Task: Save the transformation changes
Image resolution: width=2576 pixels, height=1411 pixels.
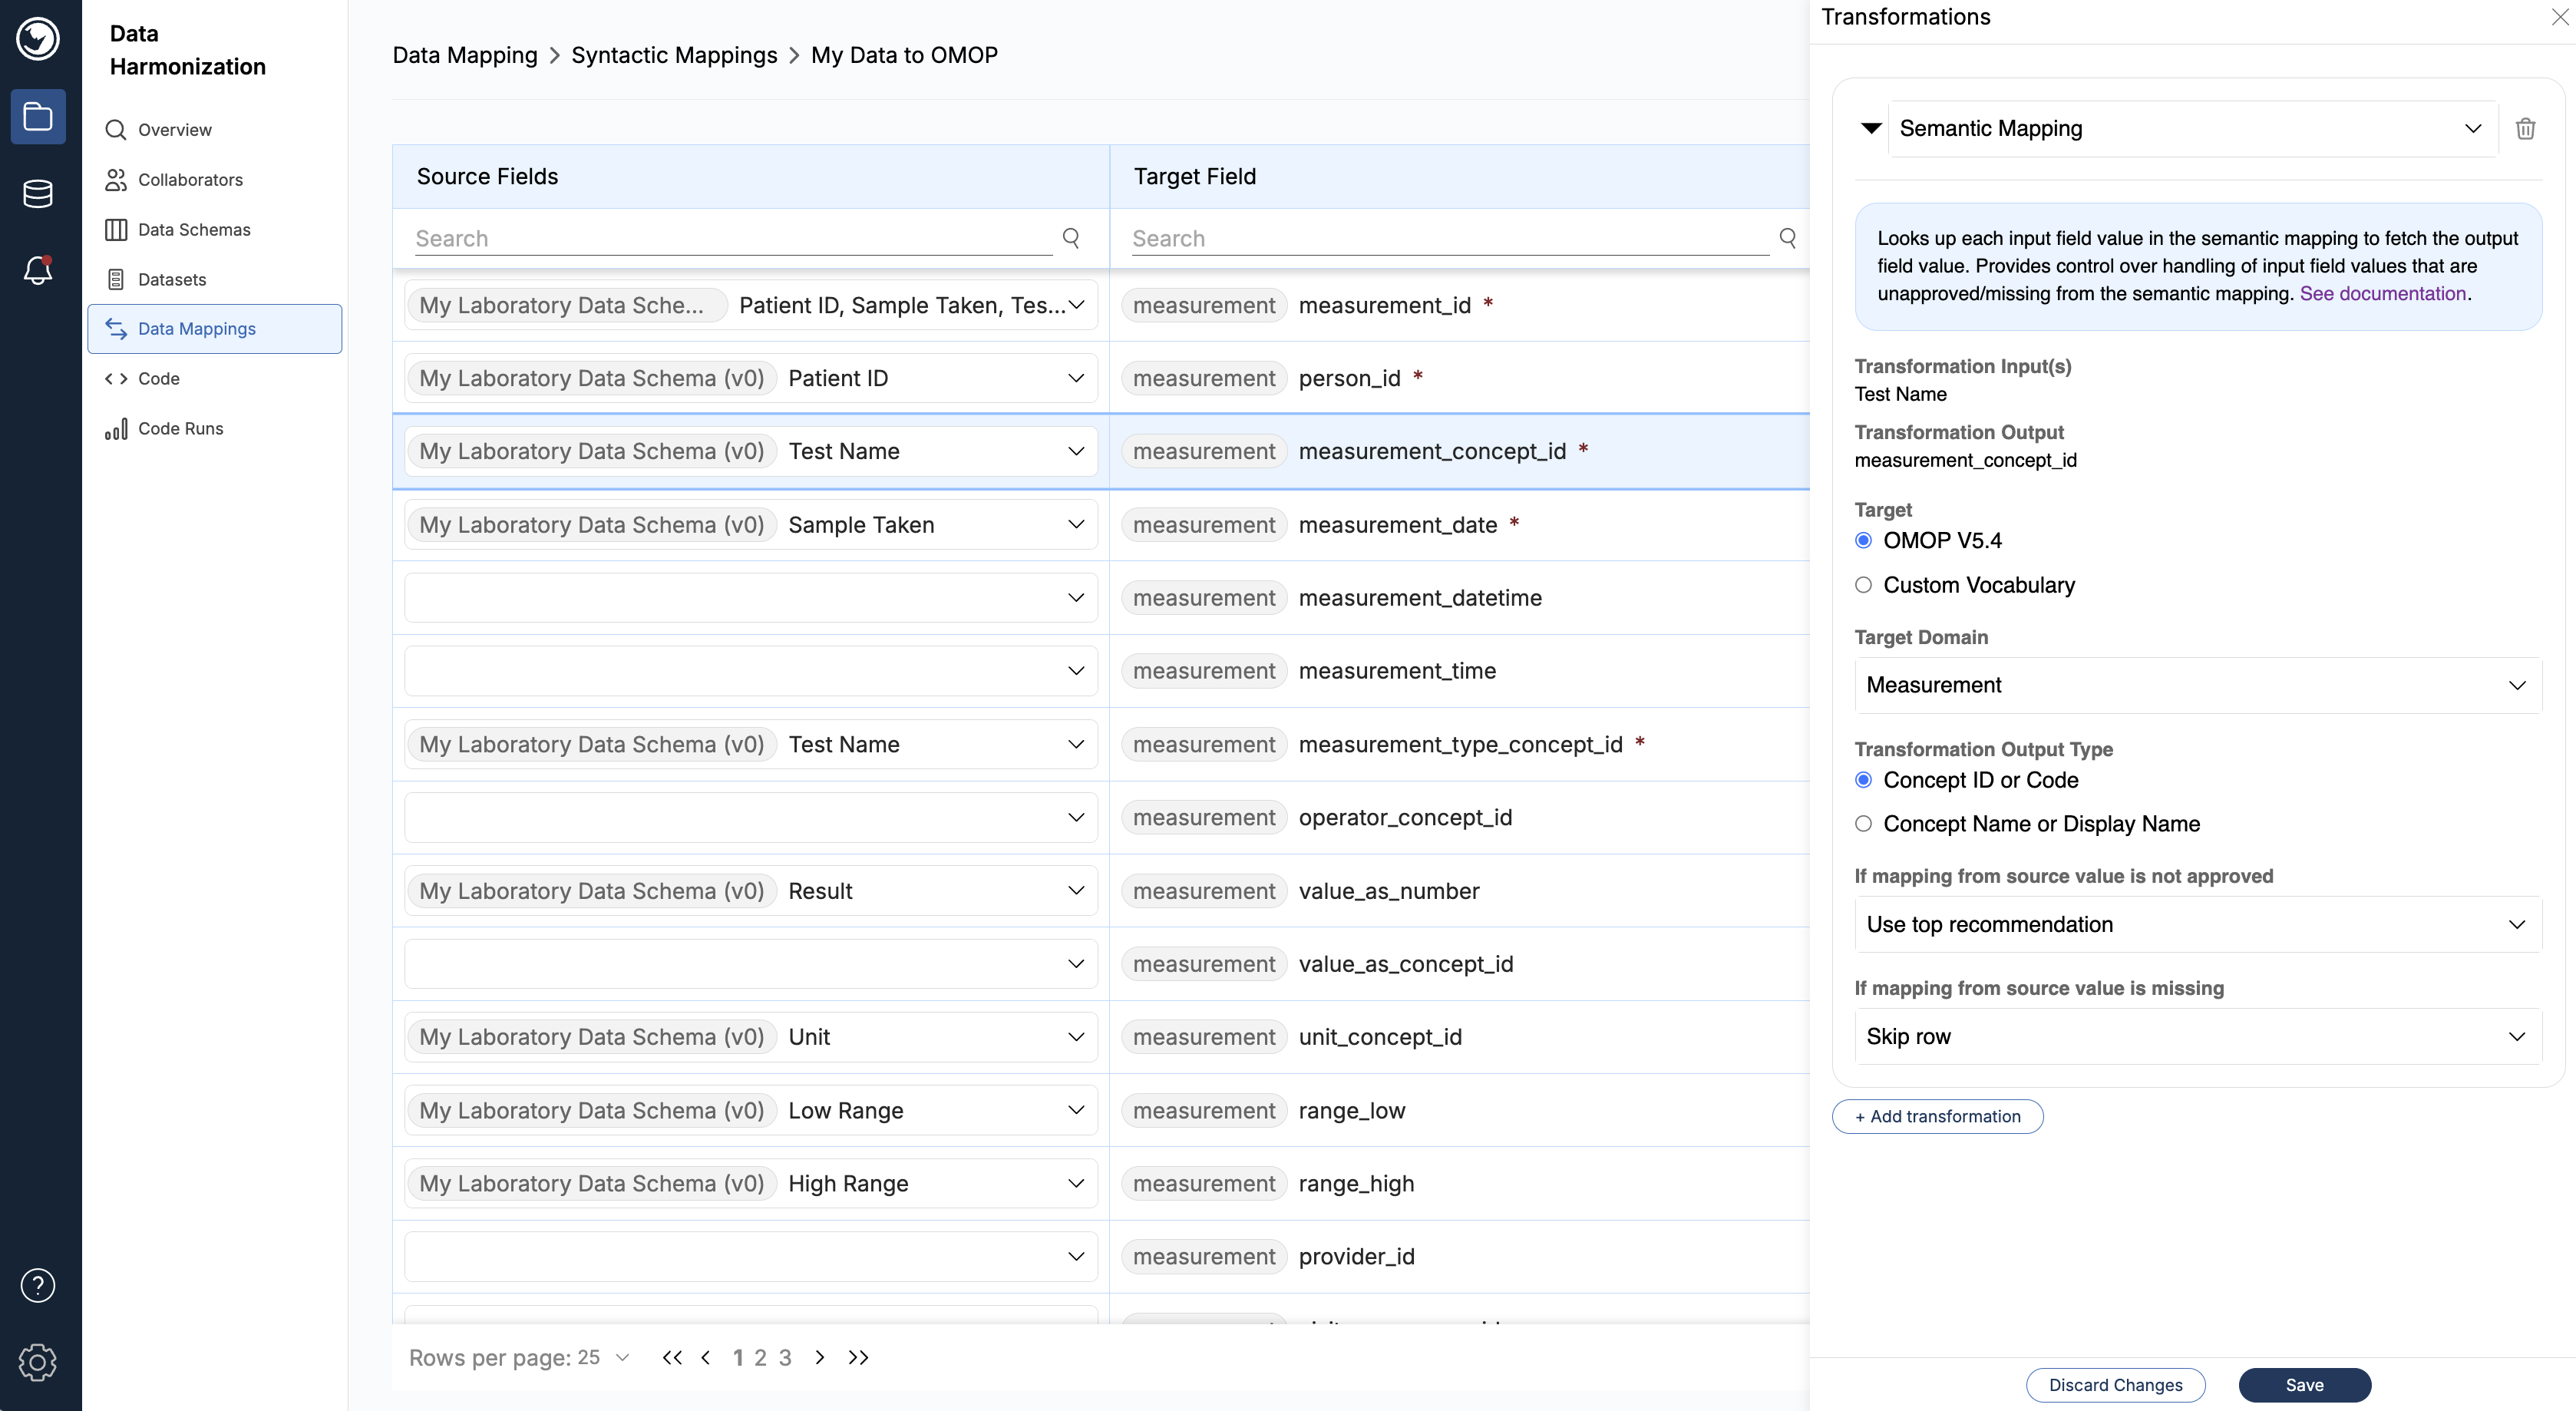Action: coord(2304,1385)
